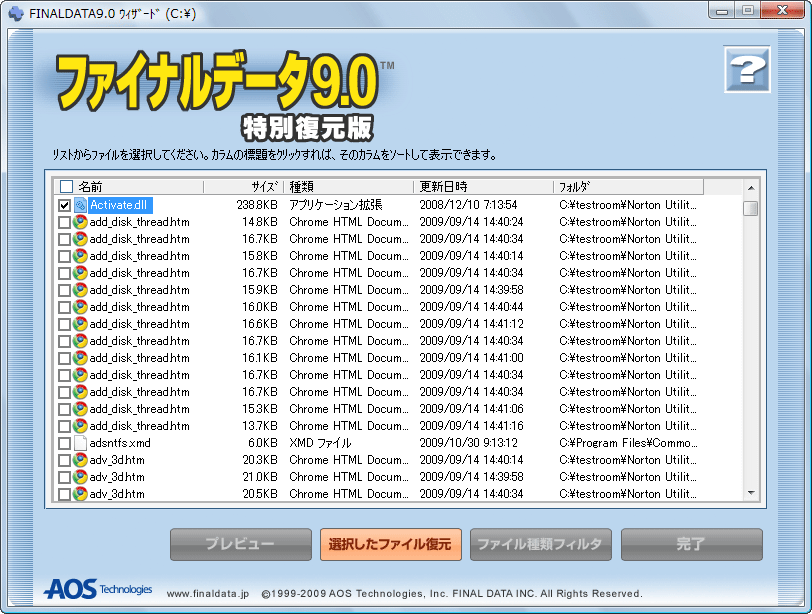Check the 13.7KB add_disk_thread.htm row checkbox
Viewport: 812px width, 614px height.
coord(64,427)
